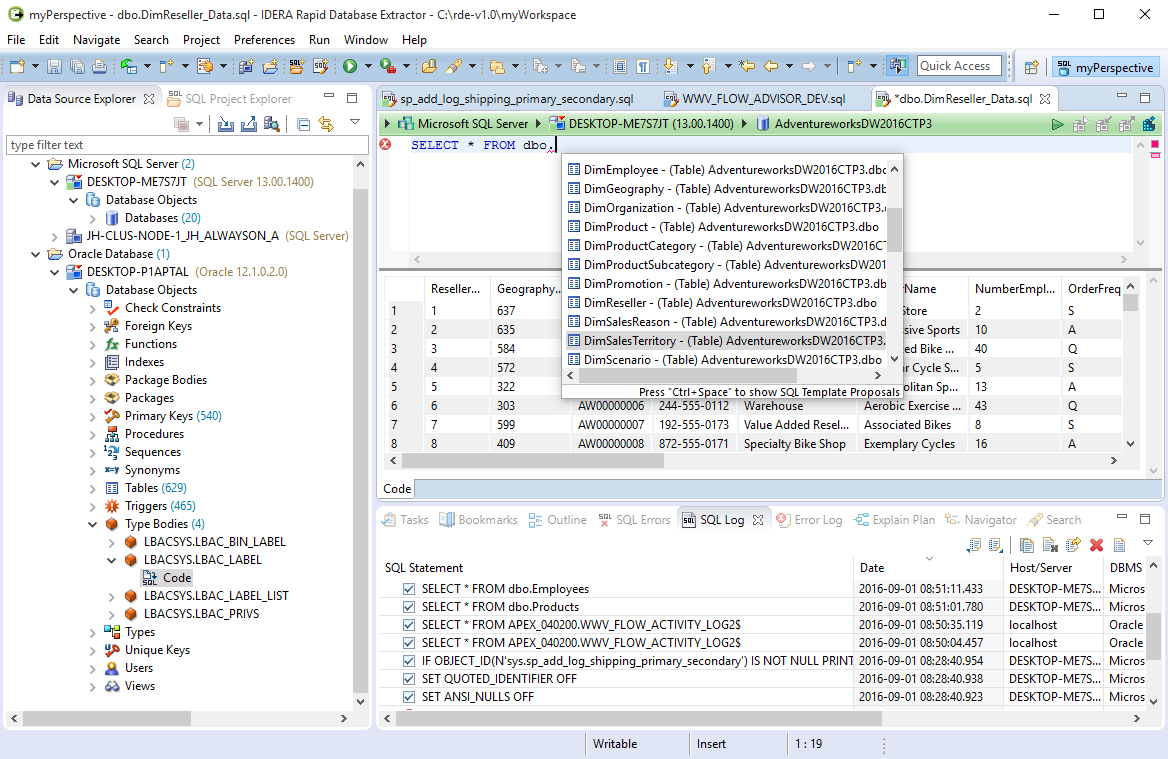Click the Collapse All icon in Data Source Explorer

click(x=303, y=124)
